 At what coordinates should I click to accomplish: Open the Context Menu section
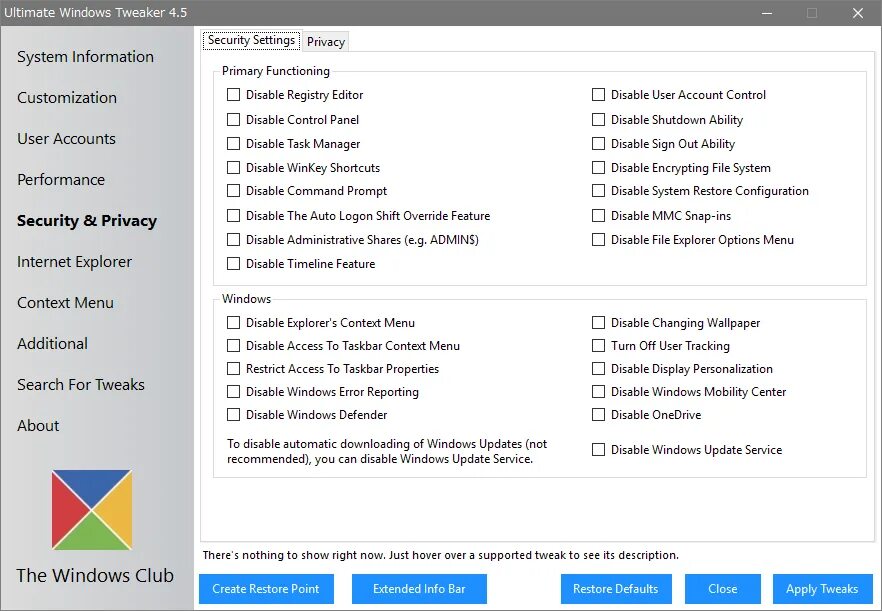[65, 303]
